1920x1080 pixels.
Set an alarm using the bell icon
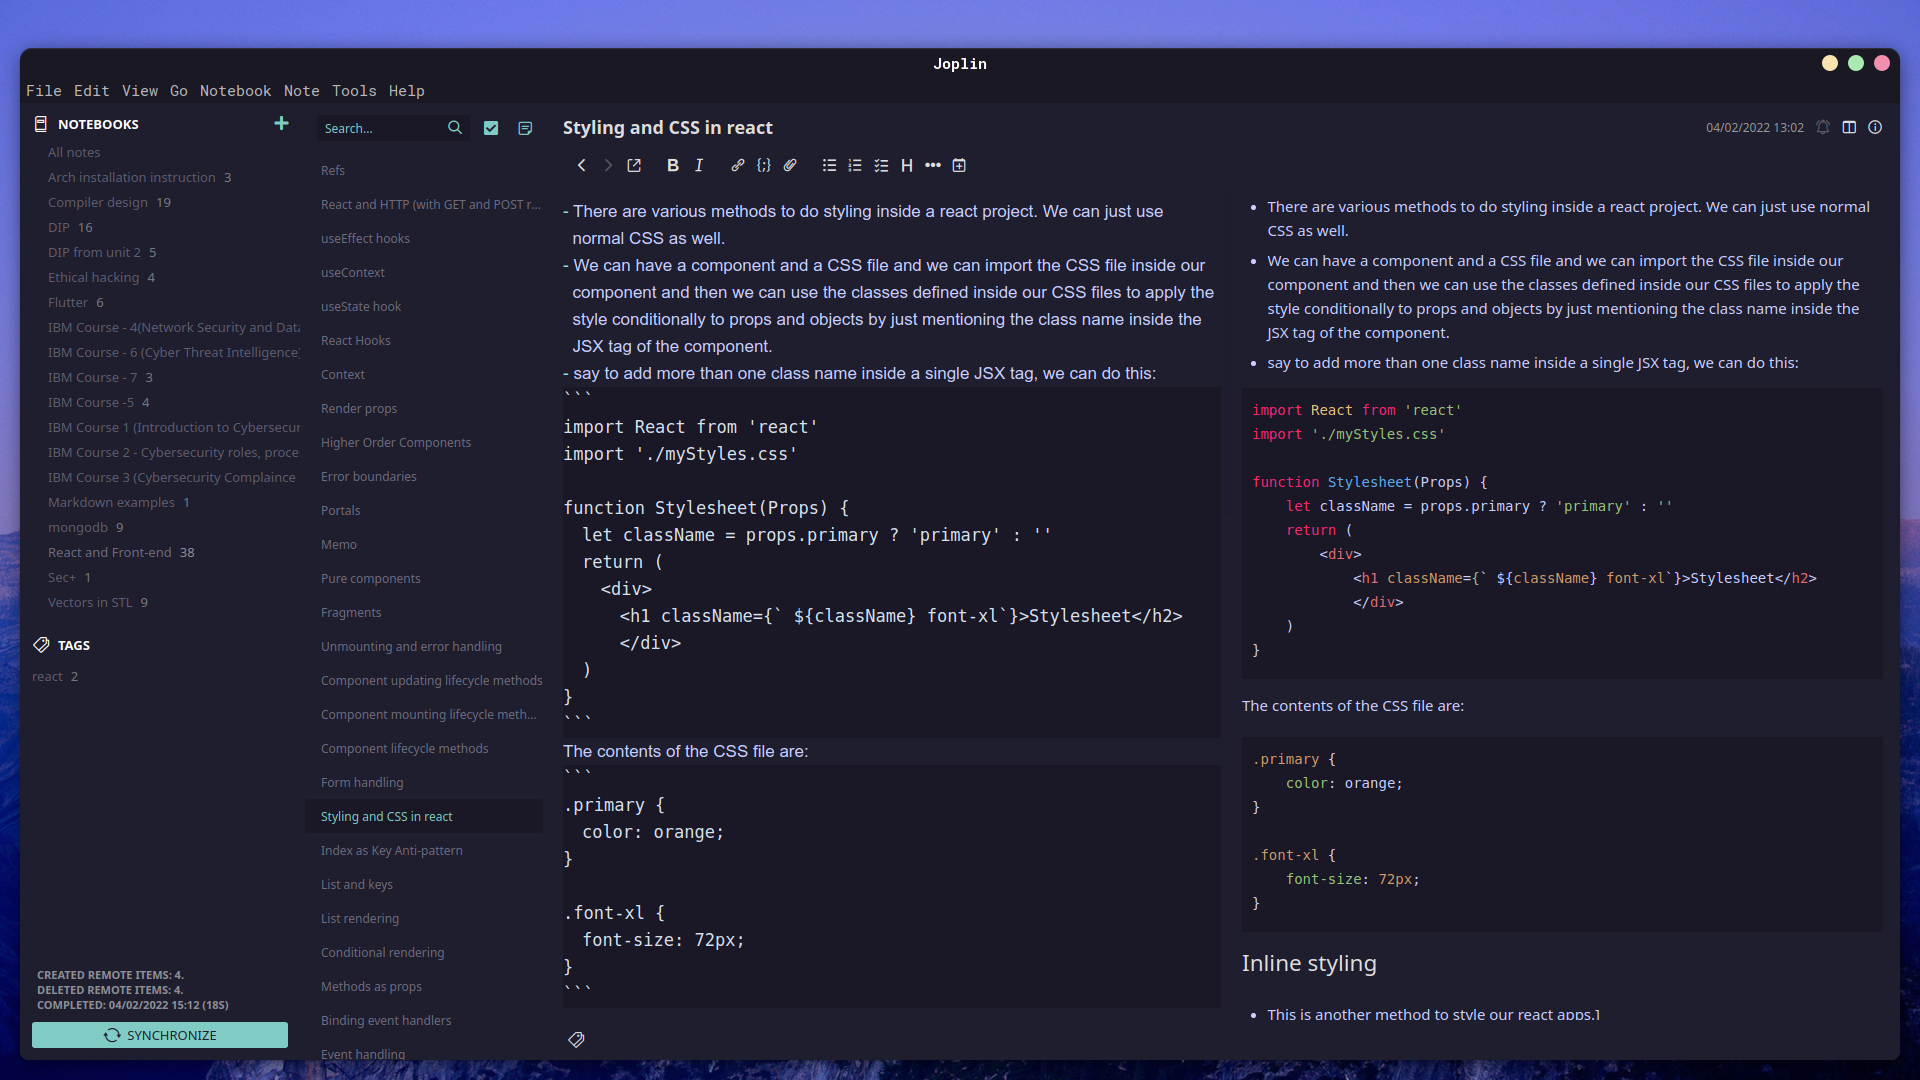(1823, 127)
